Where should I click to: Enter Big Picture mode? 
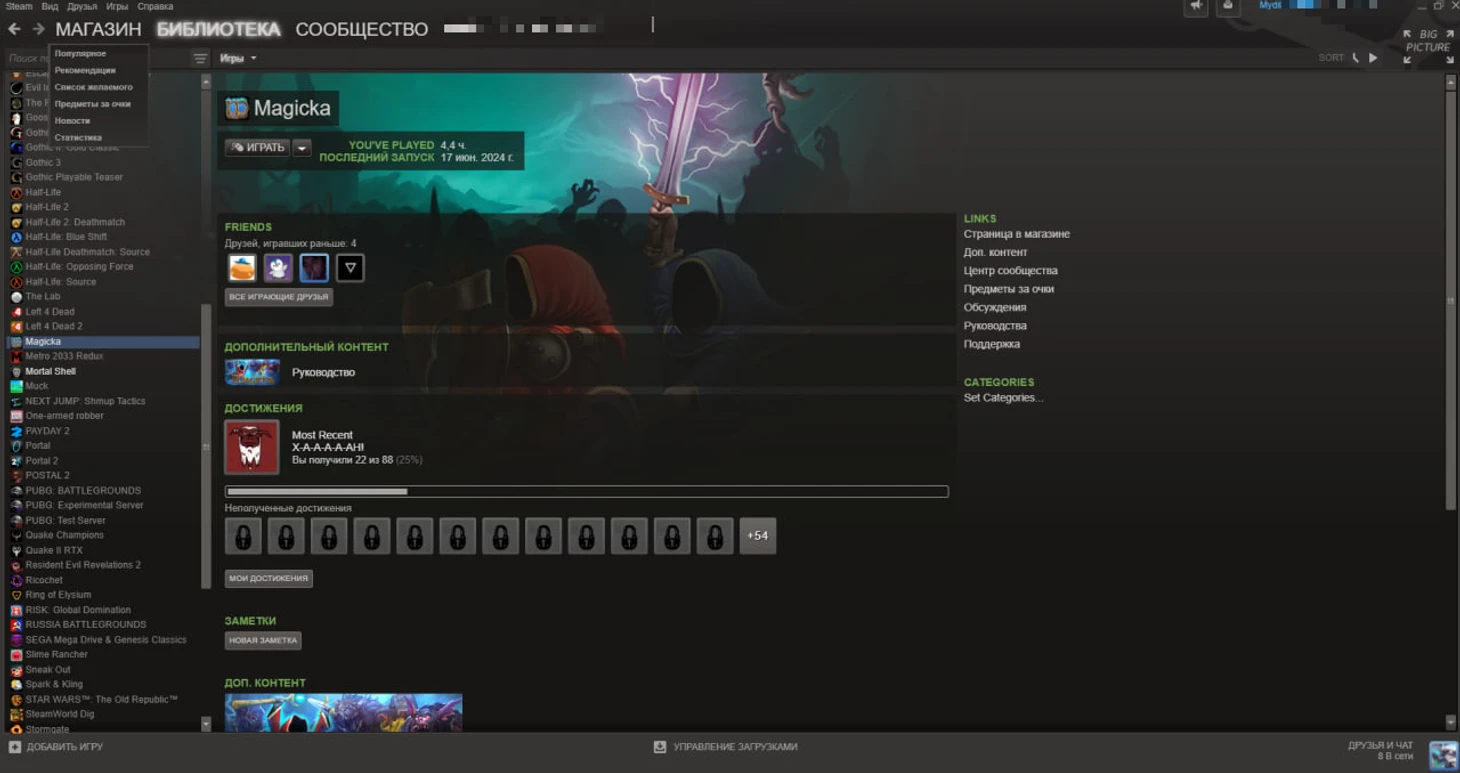click(1428, 46)
